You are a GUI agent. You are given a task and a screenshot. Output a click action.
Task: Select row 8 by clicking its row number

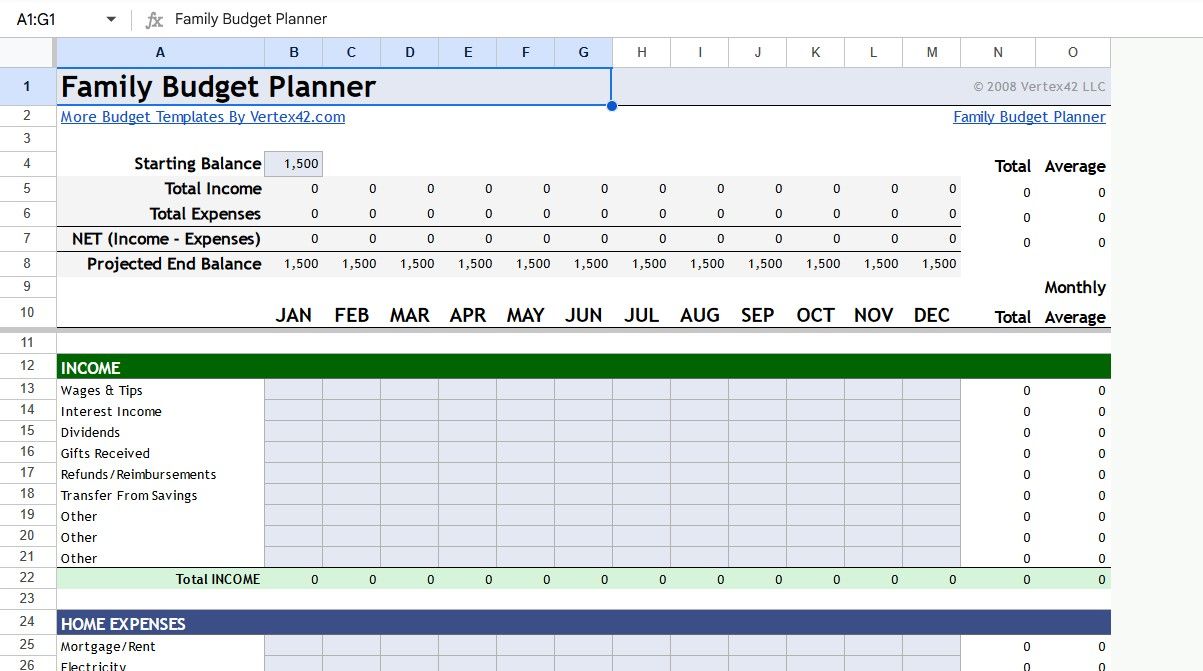27,263
